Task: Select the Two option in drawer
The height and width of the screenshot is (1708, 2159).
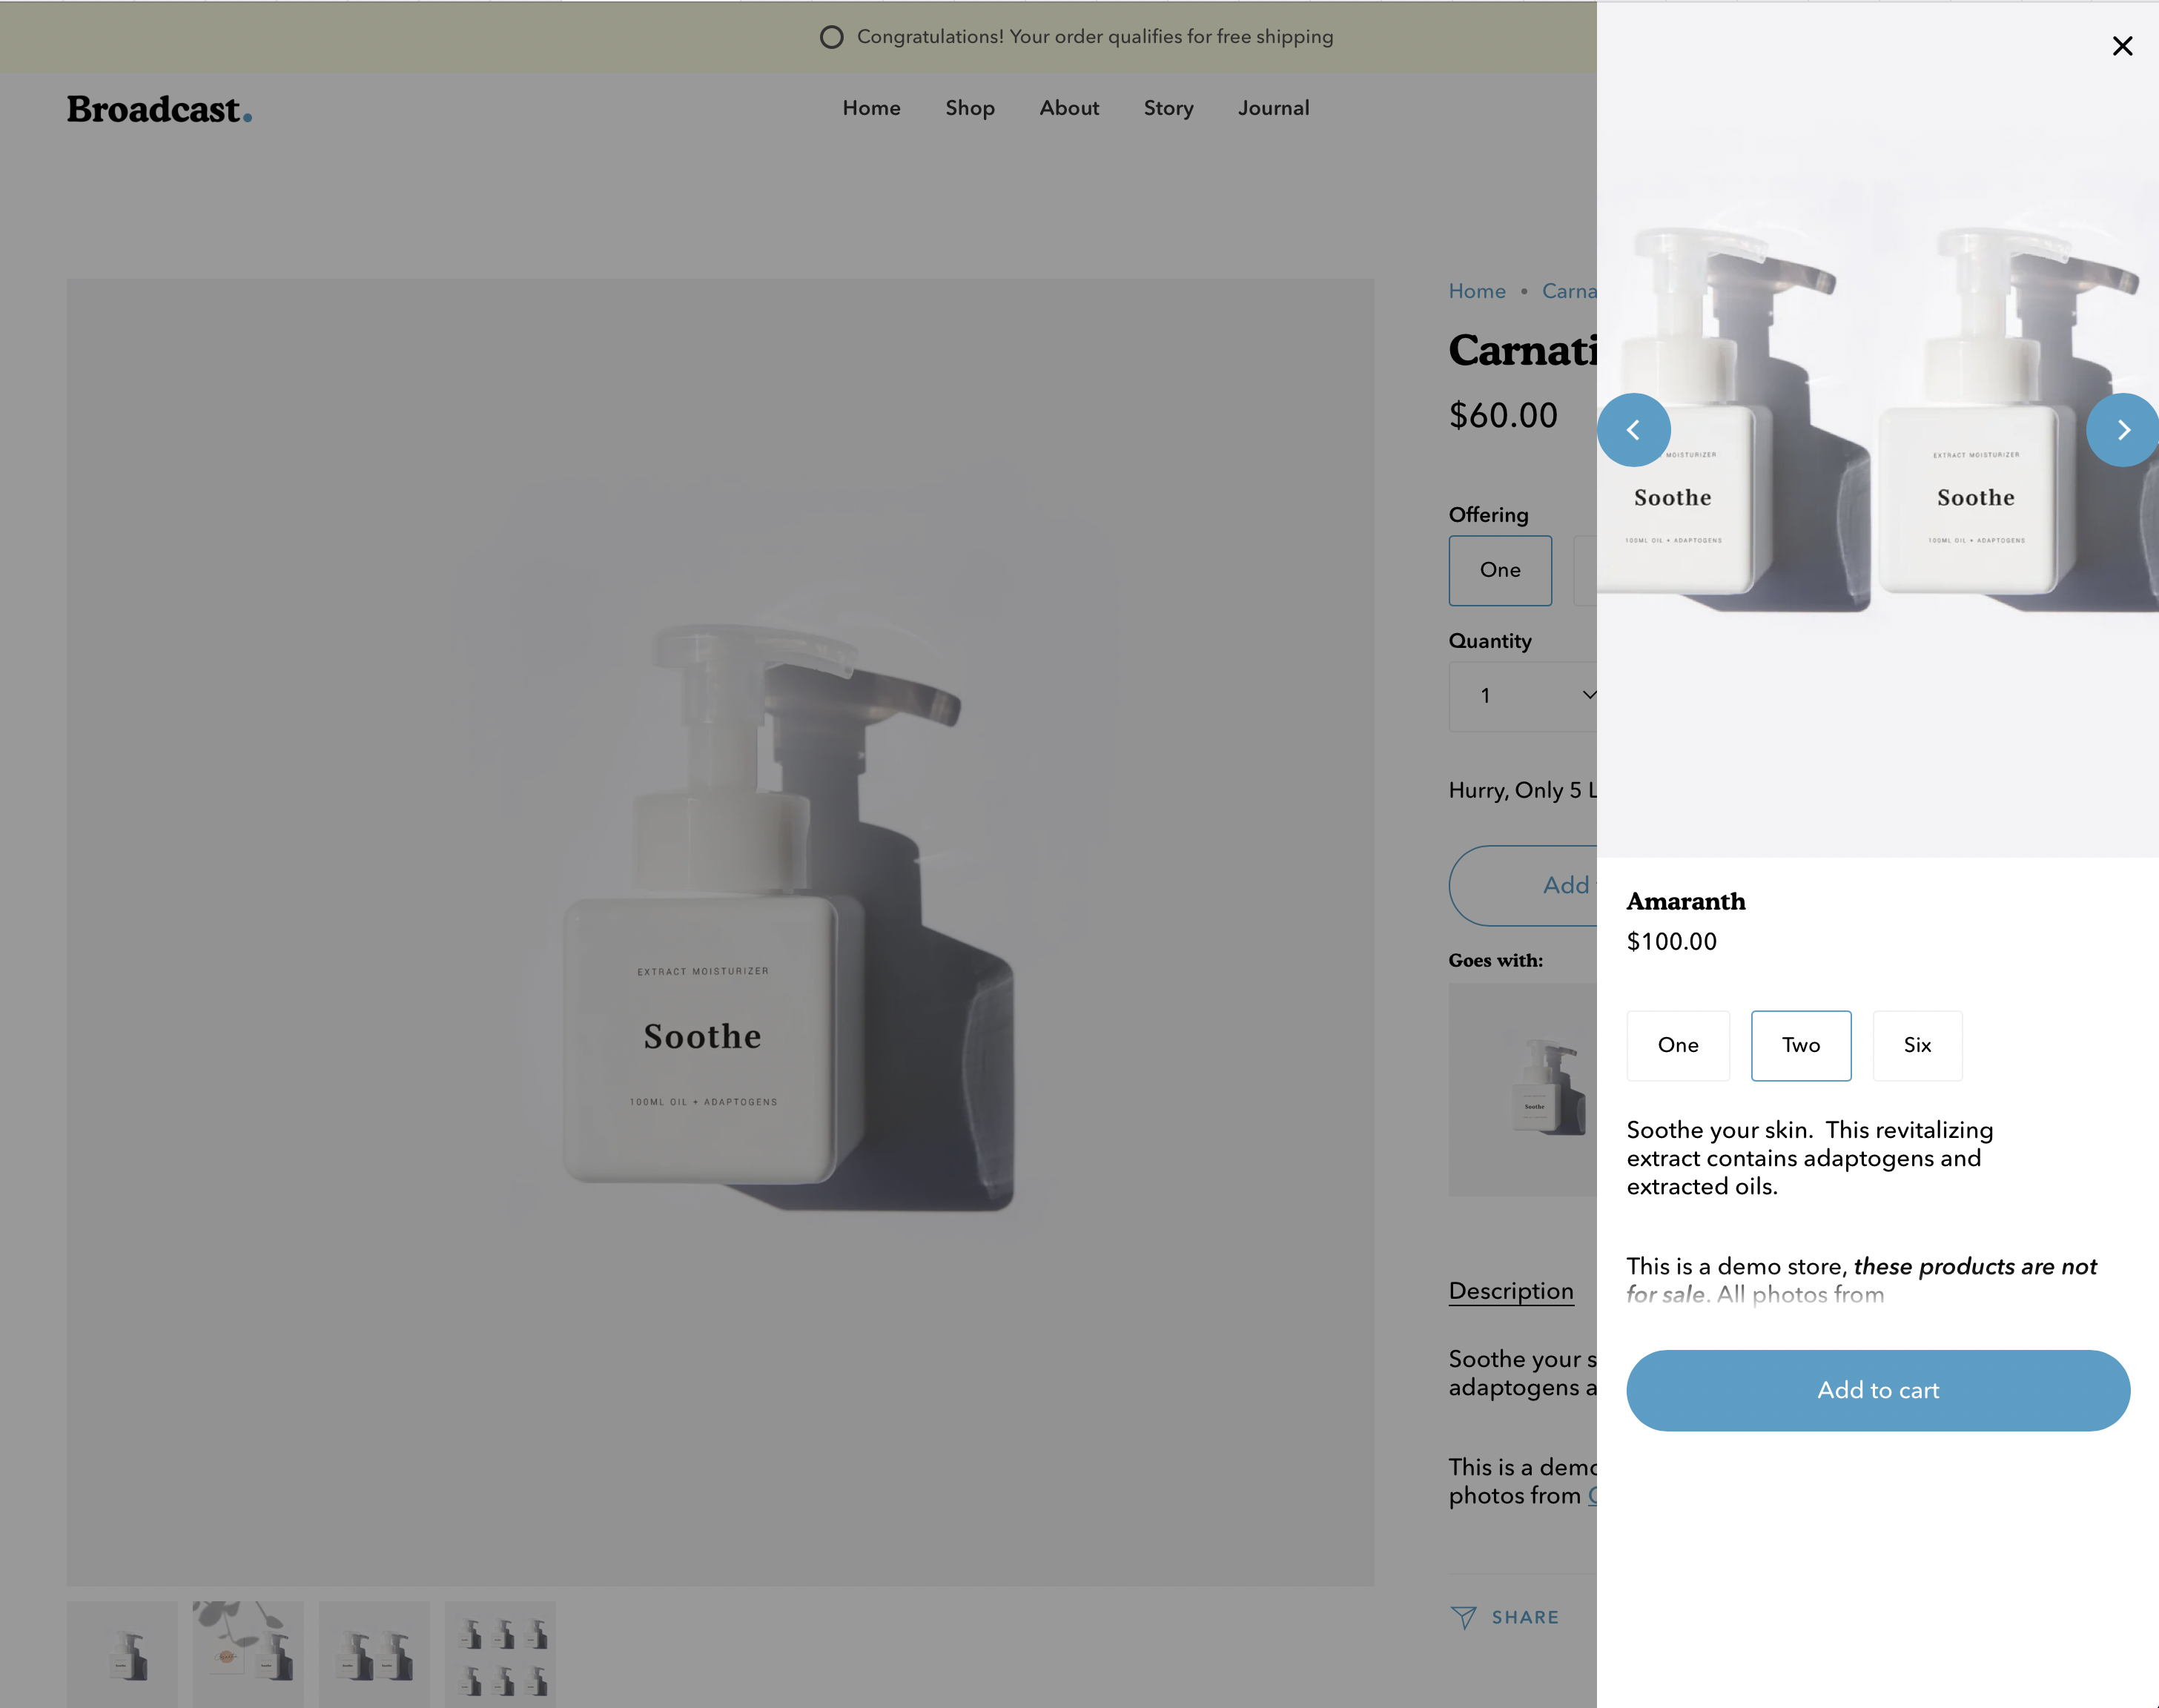Action: coord(1801,1045)
